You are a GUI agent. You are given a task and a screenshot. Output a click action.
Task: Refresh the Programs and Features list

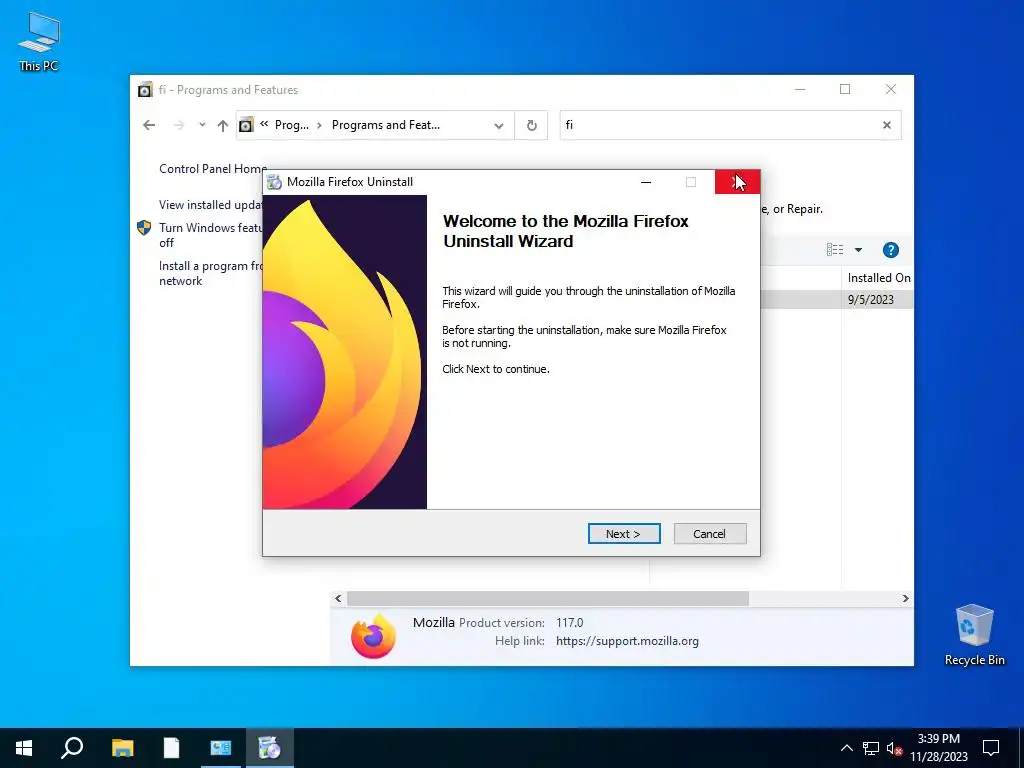click(532, 125)
